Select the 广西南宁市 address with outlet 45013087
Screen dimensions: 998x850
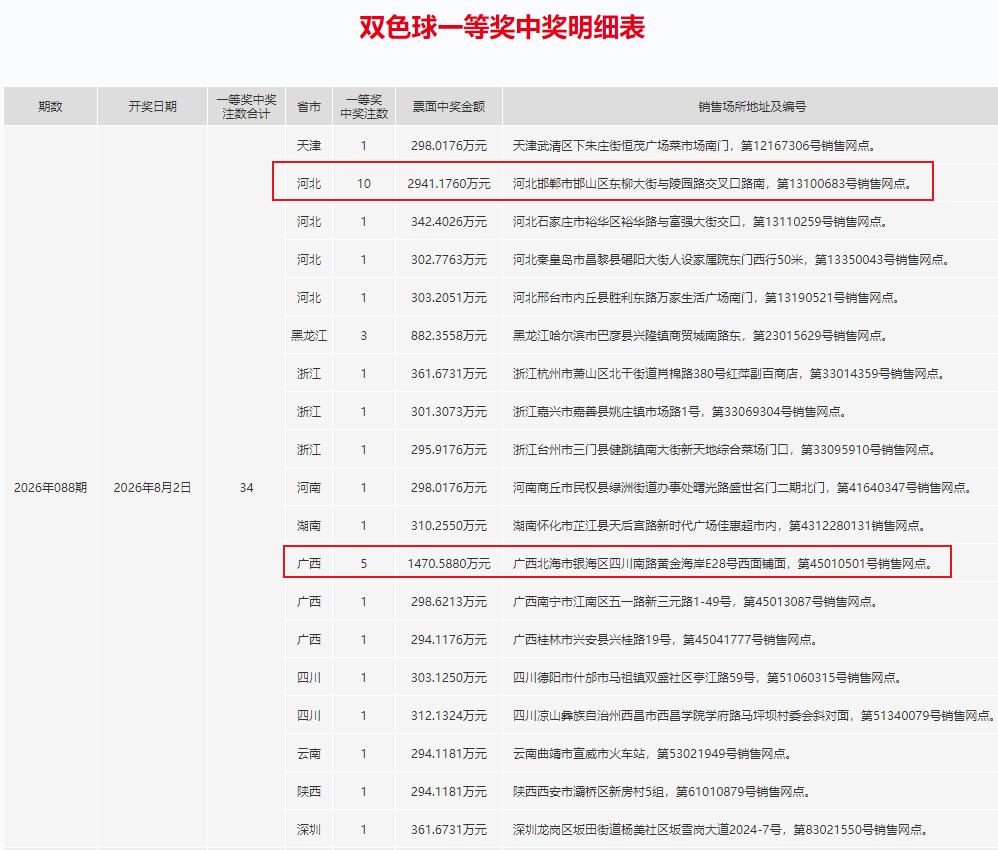pos(696,602)
